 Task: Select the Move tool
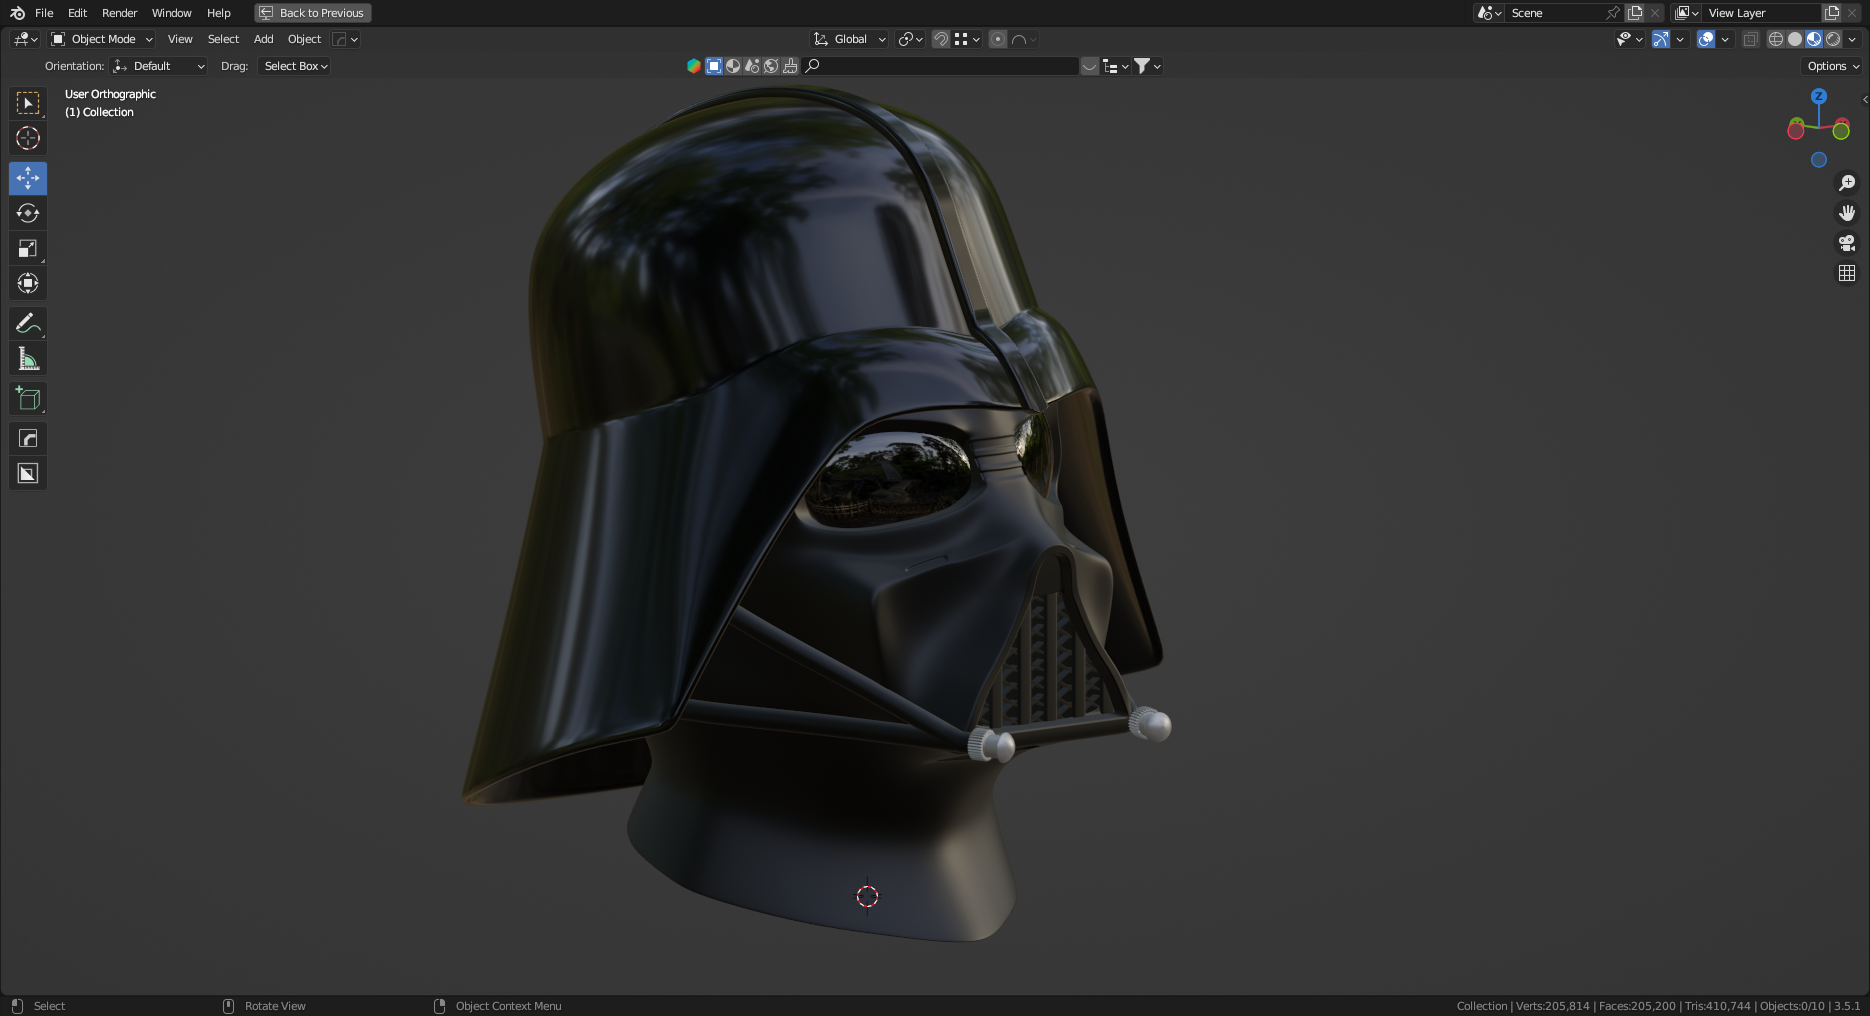click(28, 178)
